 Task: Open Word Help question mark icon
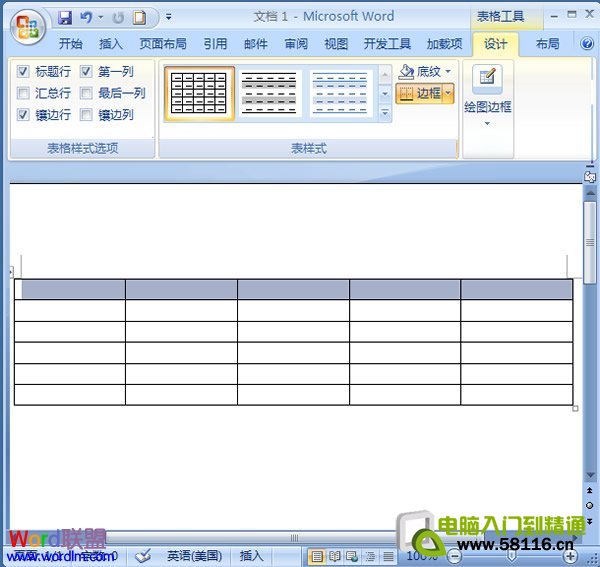[x=588, y=44]
